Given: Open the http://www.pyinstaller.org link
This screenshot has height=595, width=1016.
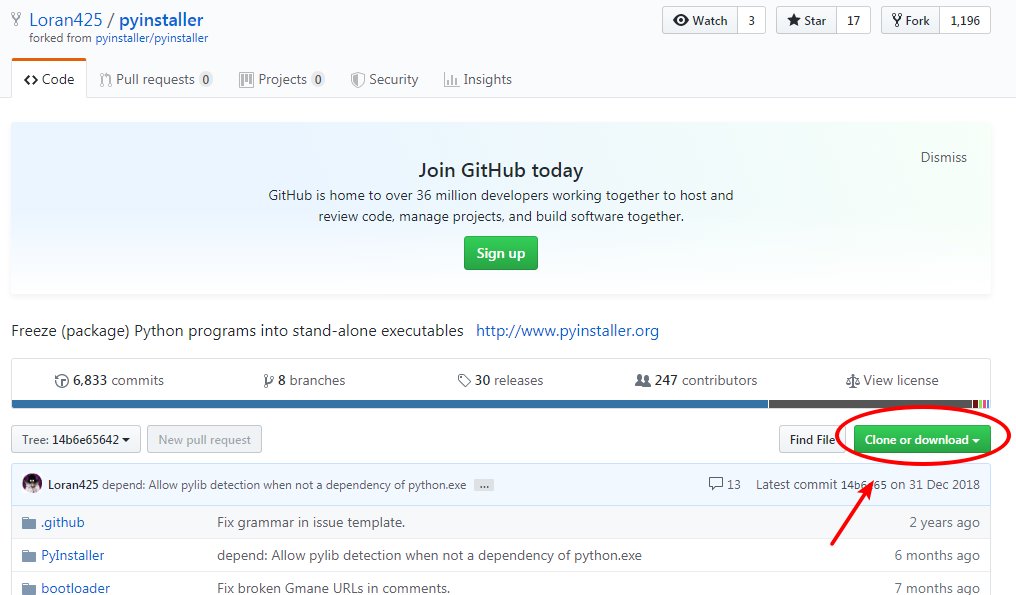Looking at the screenshot, I should pyautogui.click(x=568, y=331).
